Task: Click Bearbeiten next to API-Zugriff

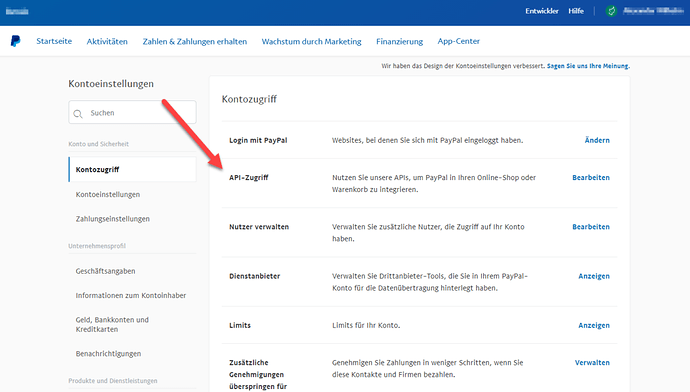Action: click(x=591, y=177)
